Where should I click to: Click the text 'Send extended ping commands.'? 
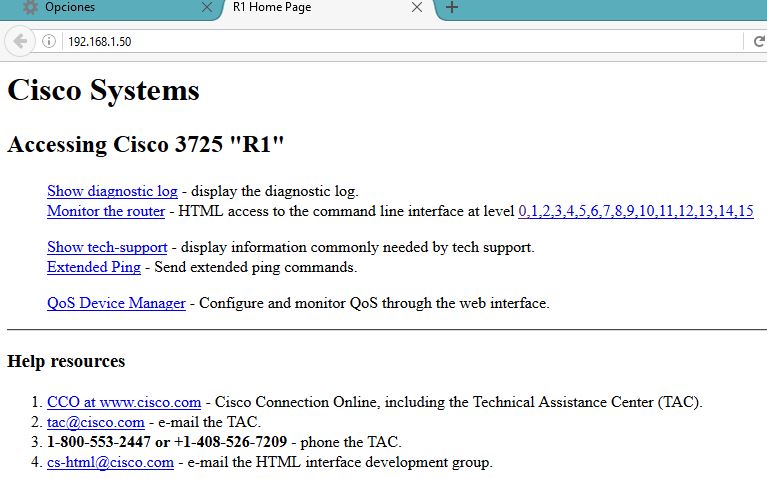coord(256,268)
